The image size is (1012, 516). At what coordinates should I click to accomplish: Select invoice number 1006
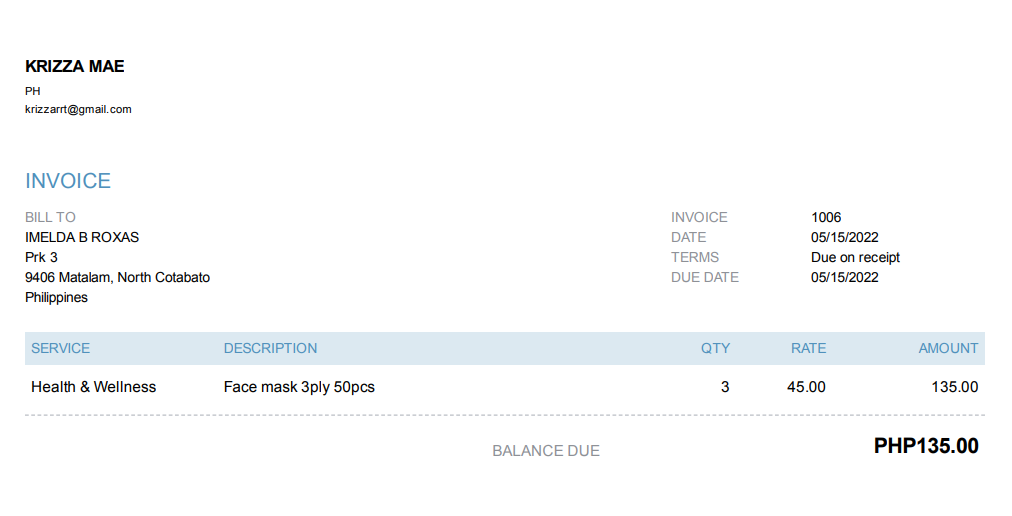[826, 217]
